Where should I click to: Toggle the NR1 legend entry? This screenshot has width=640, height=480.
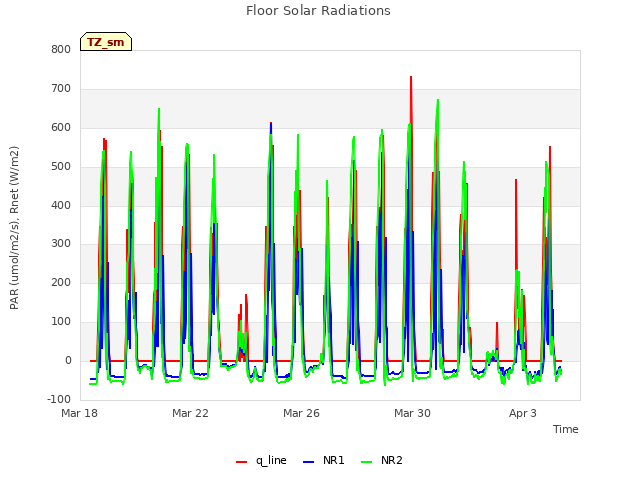point(324,460)
